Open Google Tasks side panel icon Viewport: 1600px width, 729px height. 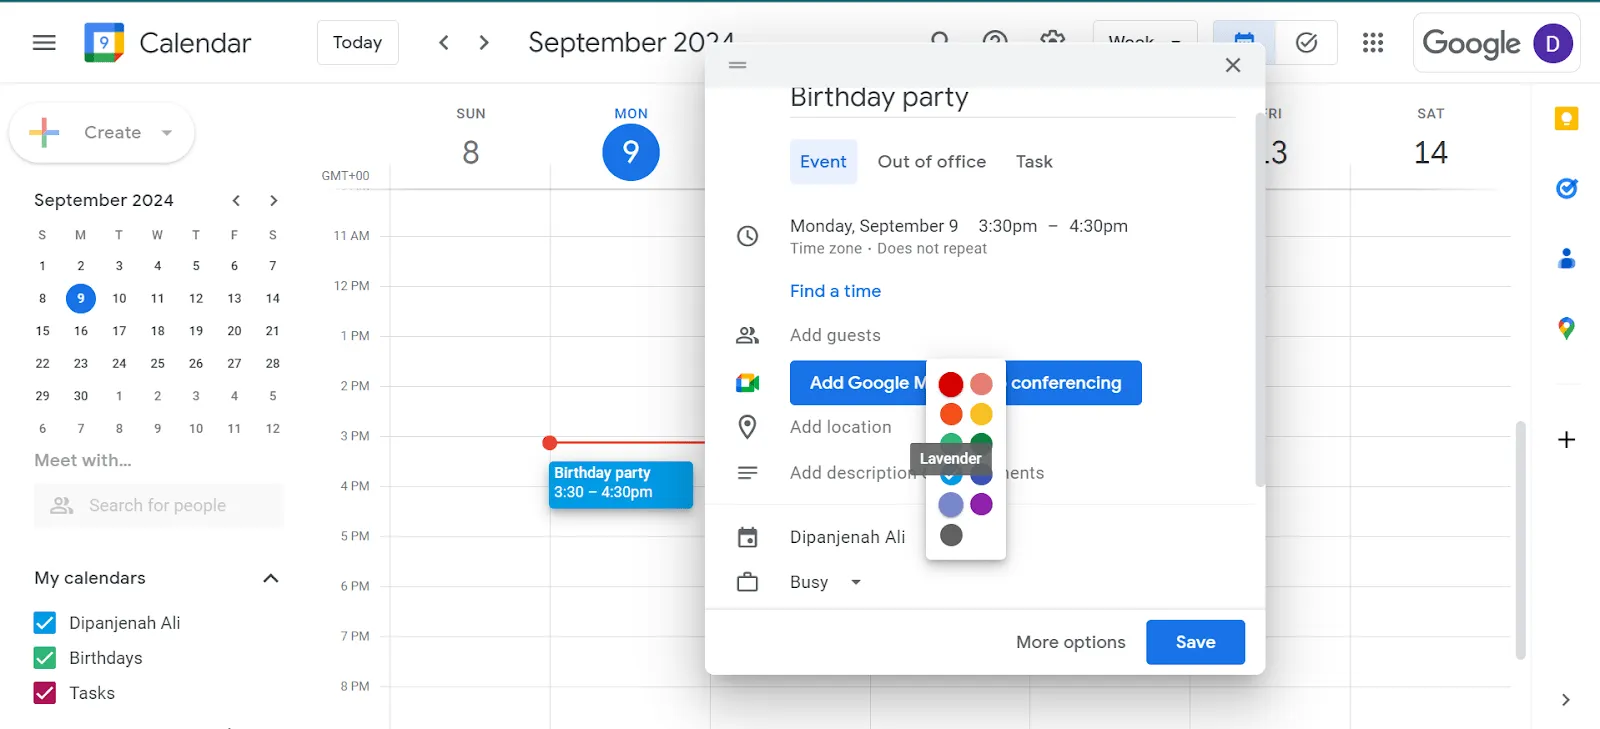point(1566,188)
